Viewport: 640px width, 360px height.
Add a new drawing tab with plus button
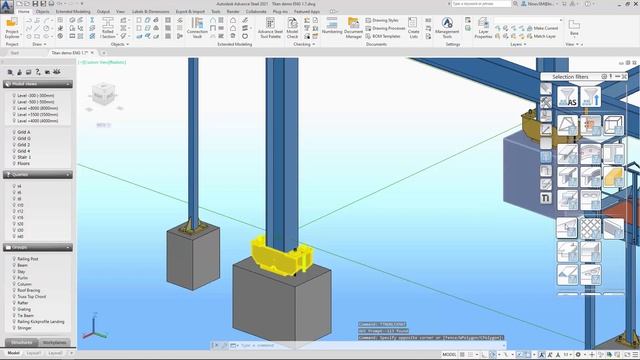[104, 53]
